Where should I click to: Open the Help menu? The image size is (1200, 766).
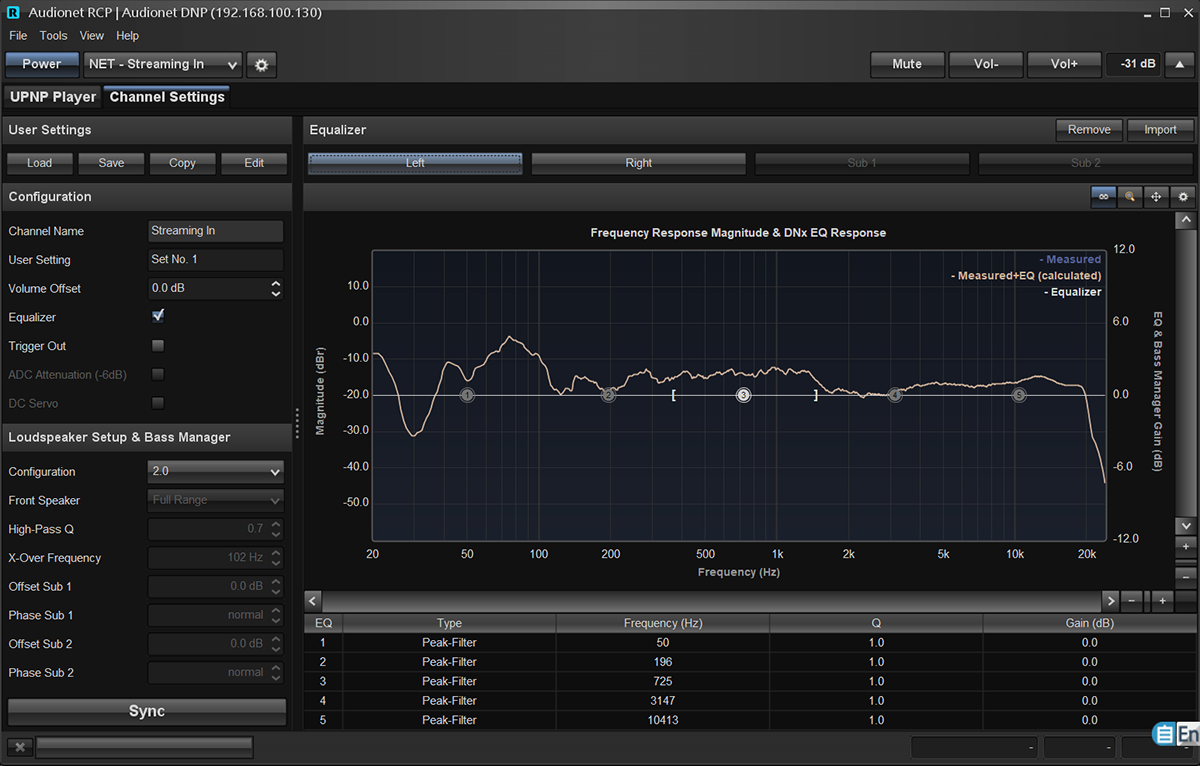[128, 36]
